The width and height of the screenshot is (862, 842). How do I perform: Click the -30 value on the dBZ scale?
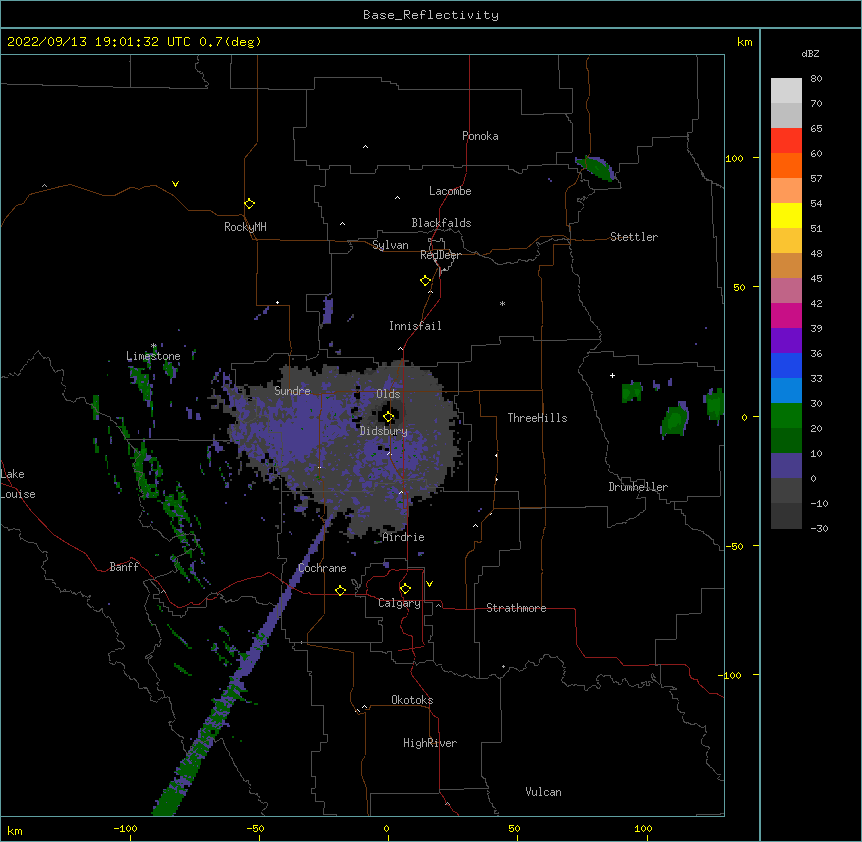pyautogui.click(x=819, y=528)
